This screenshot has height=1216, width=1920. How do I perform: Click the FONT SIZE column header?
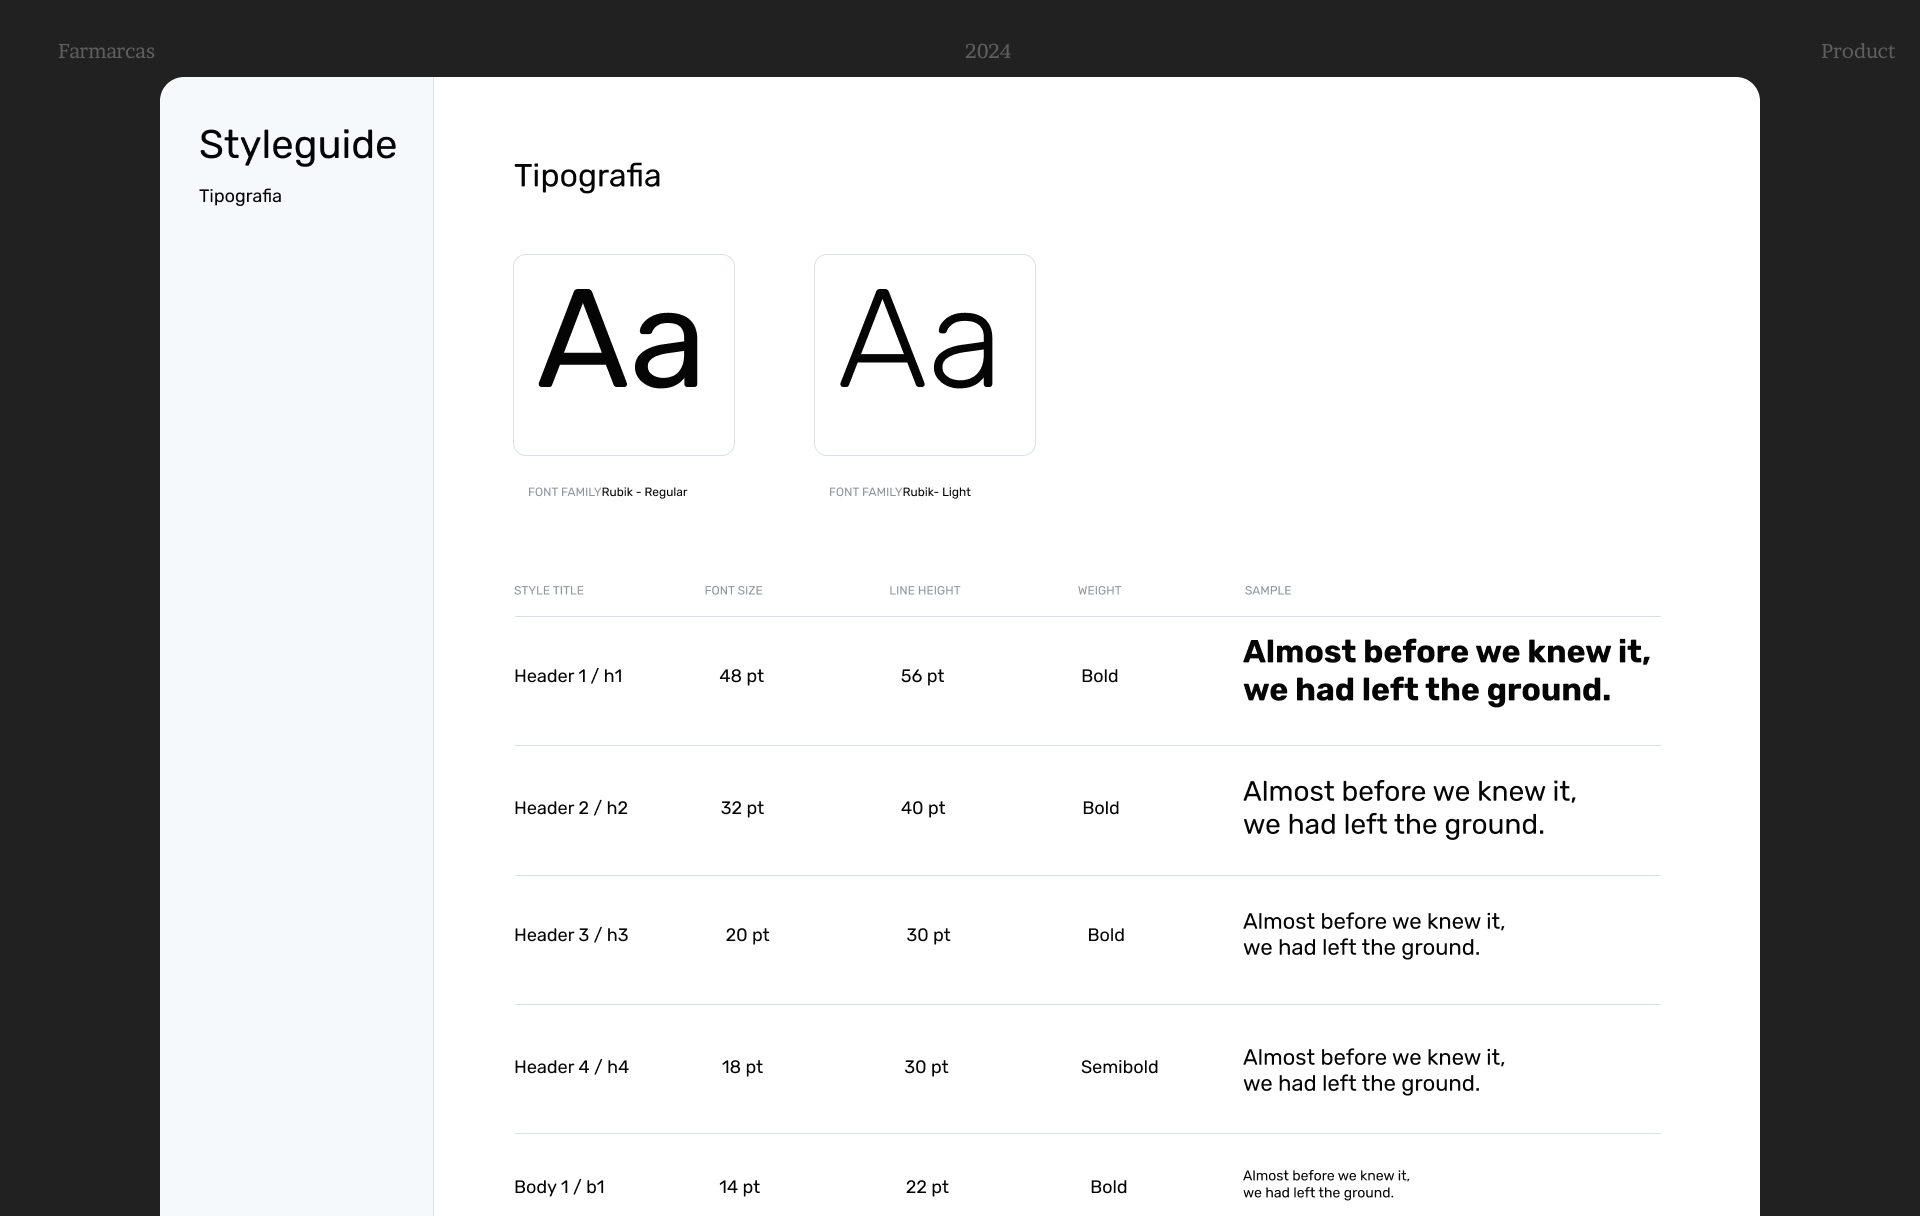pos(733,591)
